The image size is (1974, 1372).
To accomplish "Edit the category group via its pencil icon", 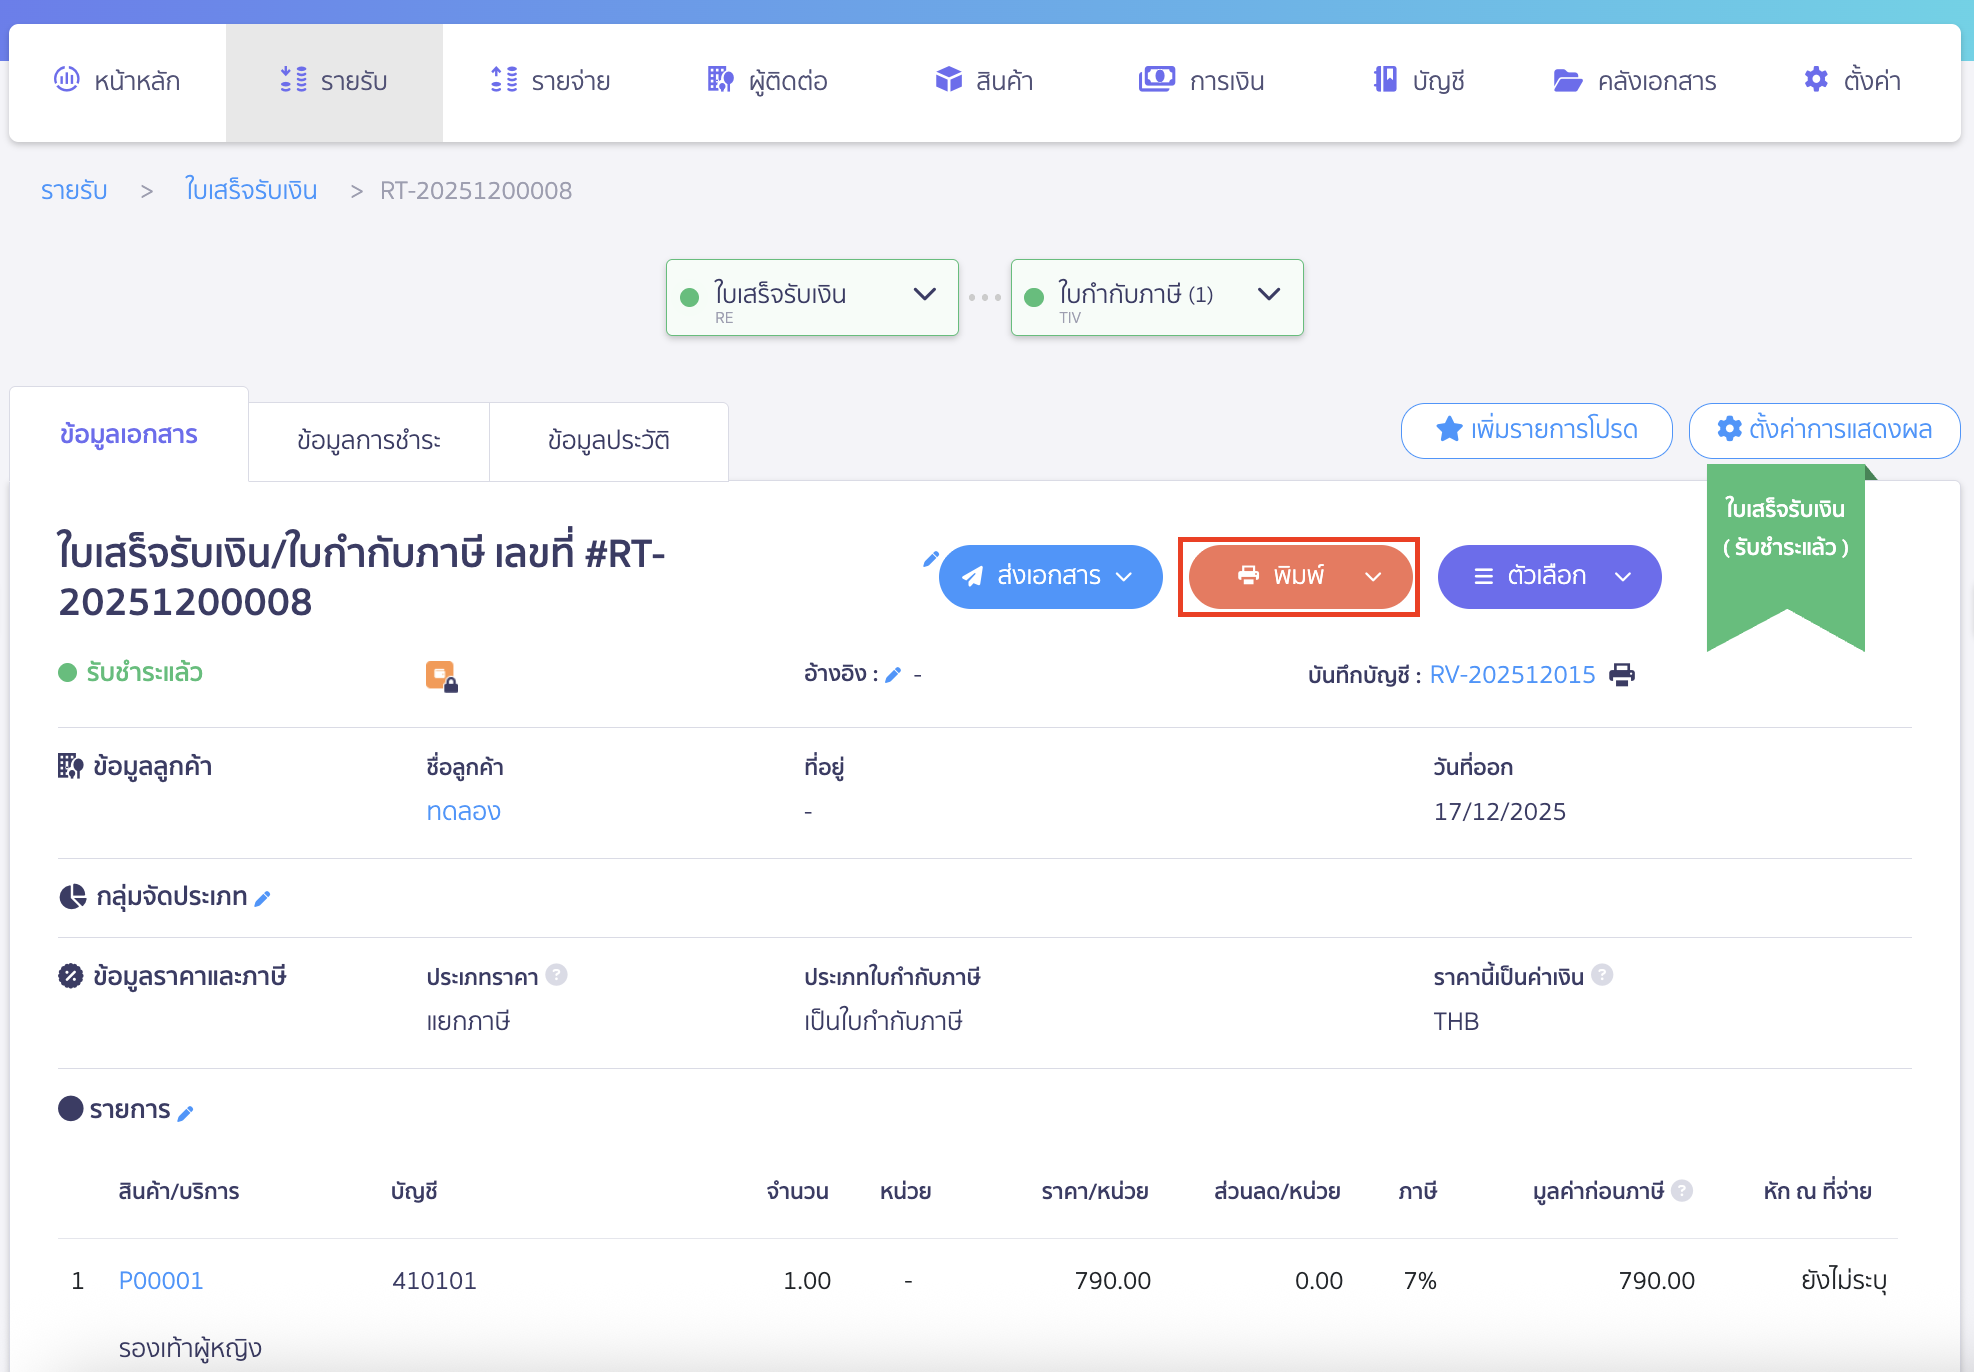I will [263, 898].
